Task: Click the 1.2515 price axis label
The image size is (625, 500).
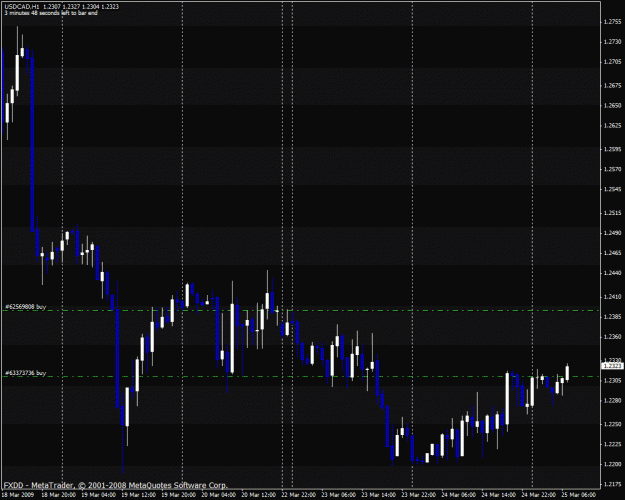Action: pos(612,213)
